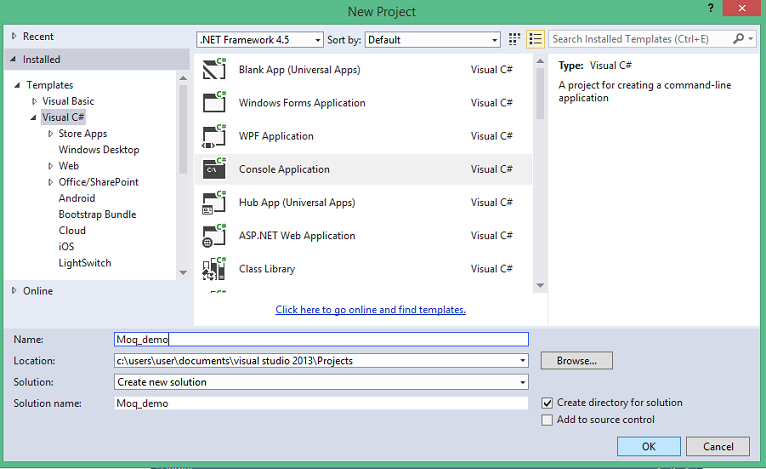Collapse the Installed section
Image resolution: width=766 pixels, height=469 pixels.
click(x=14, y=59)
